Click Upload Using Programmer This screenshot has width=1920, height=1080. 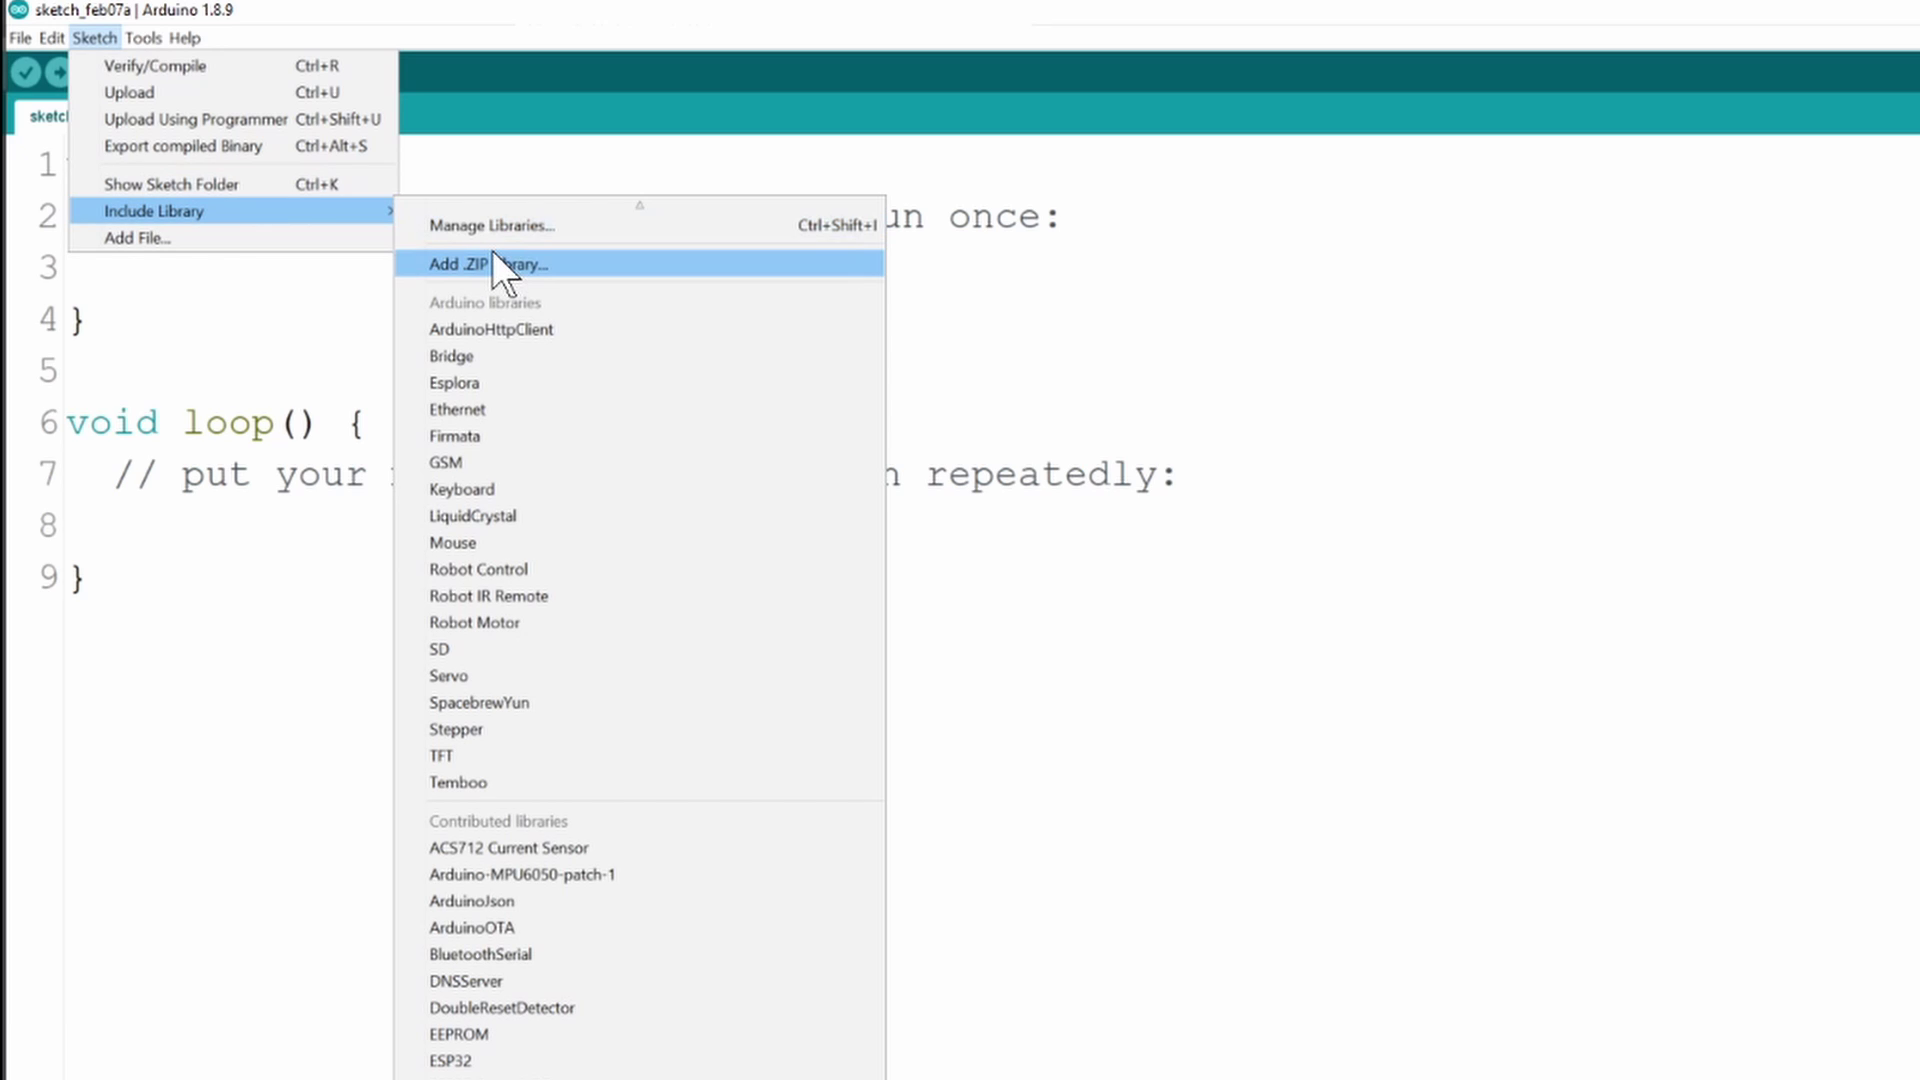tap(195, 119)
